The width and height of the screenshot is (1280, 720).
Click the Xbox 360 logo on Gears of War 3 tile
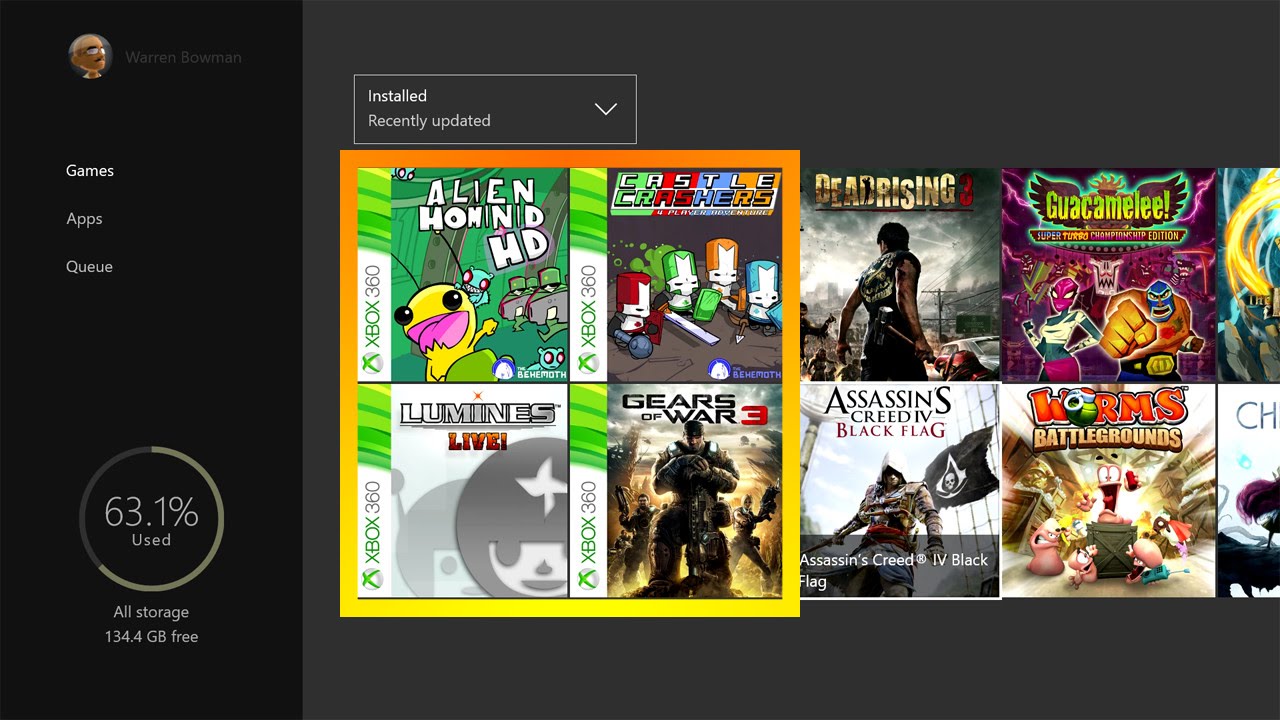(x=587, y=536)
